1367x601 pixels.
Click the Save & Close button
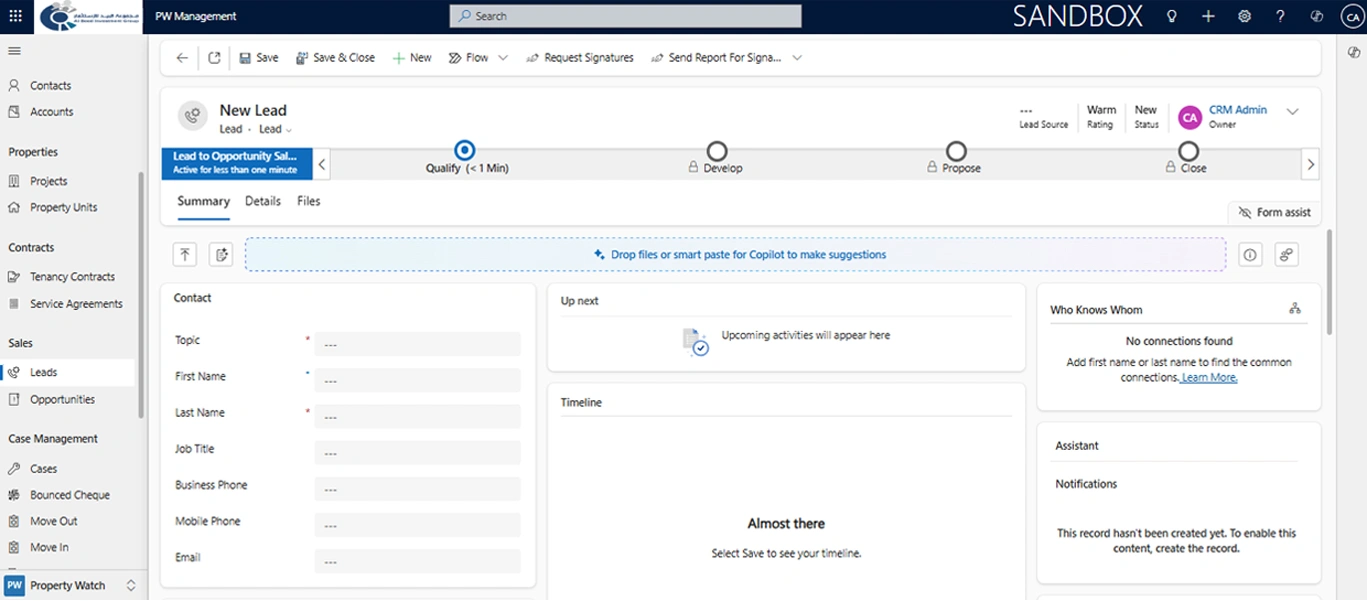click(335, 58)
